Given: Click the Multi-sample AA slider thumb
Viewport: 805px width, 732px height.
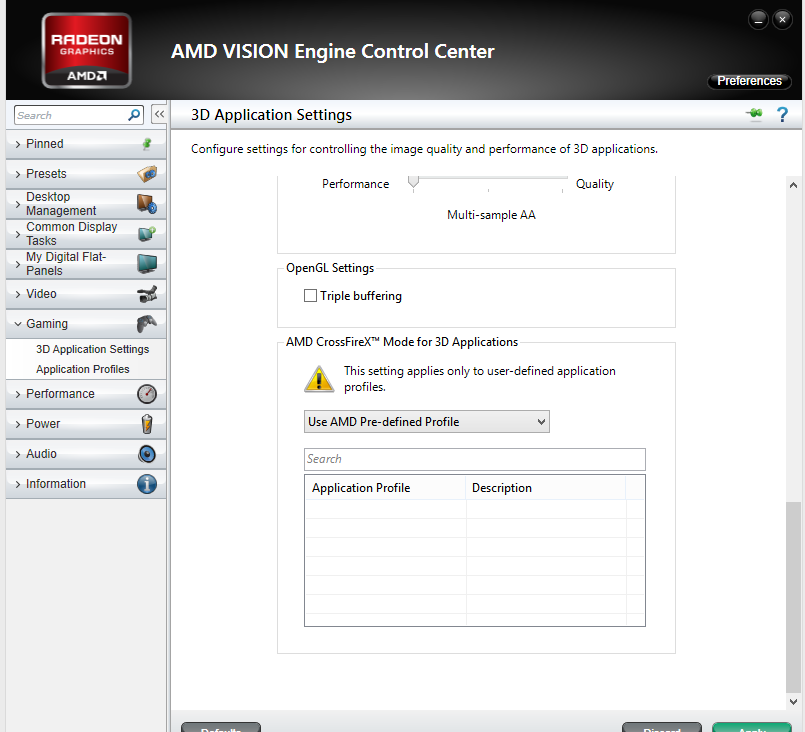Looking at the screenshot, I should (x=413, y=182).
